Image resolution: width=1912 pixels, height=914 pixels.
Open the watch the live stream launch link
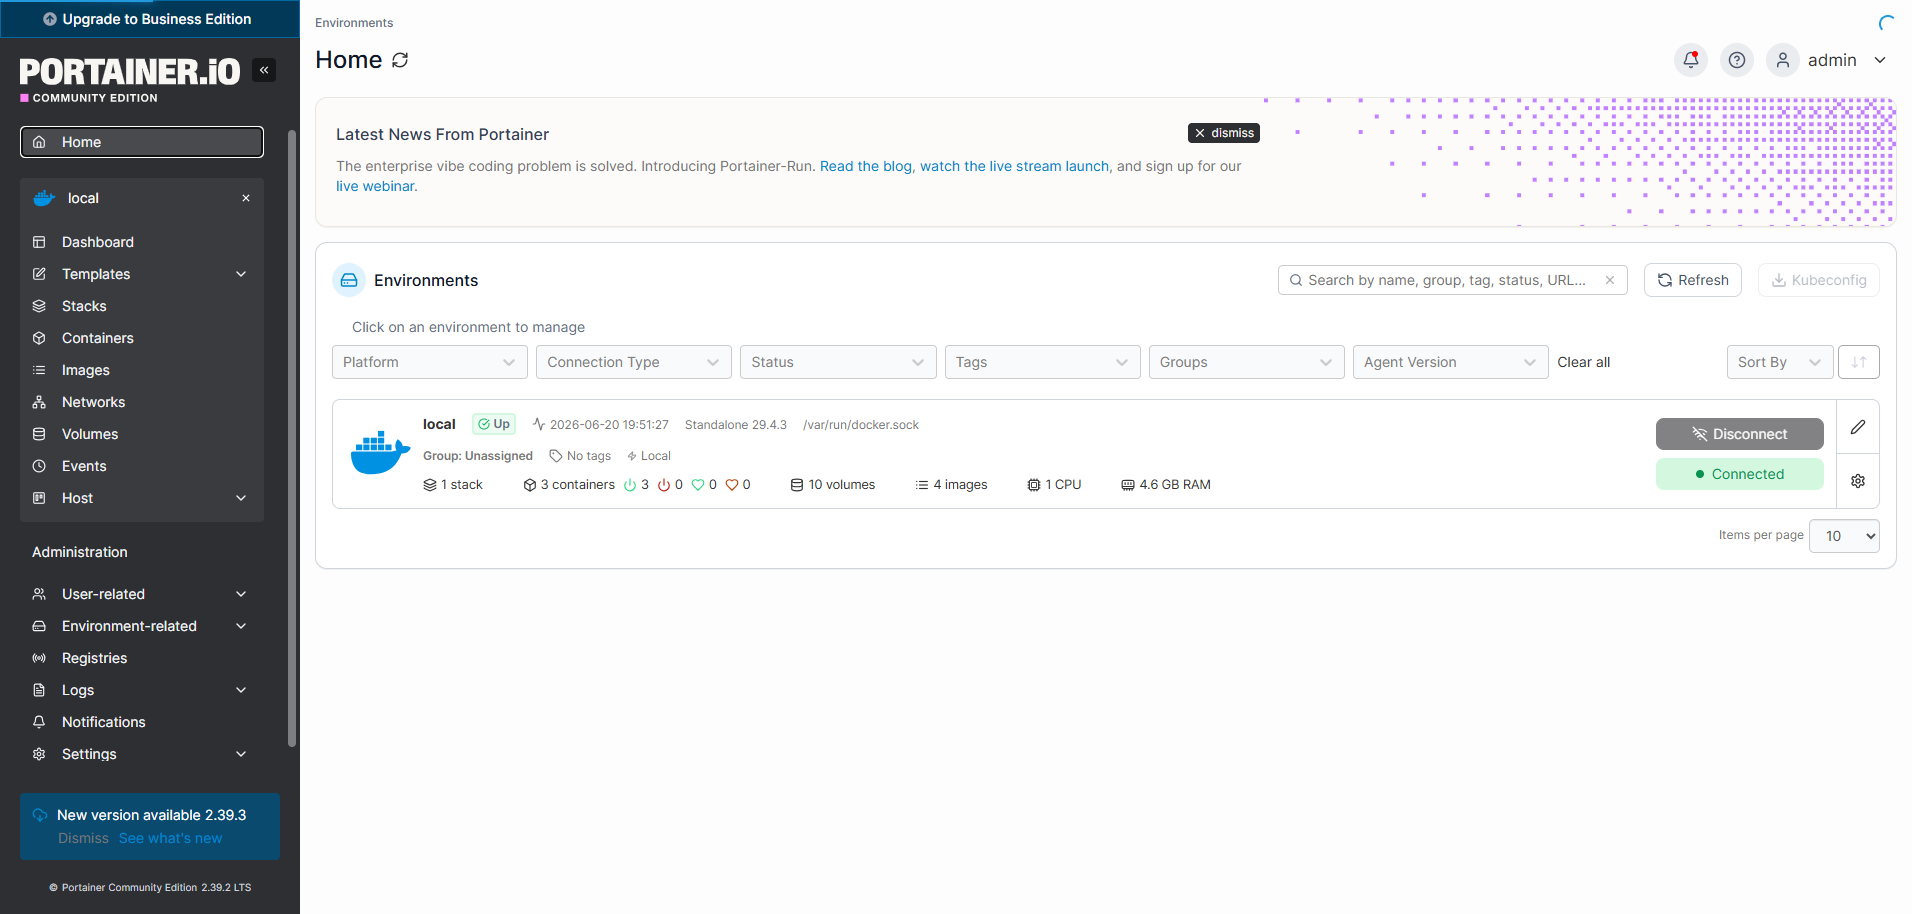(x=1015, y=166)
